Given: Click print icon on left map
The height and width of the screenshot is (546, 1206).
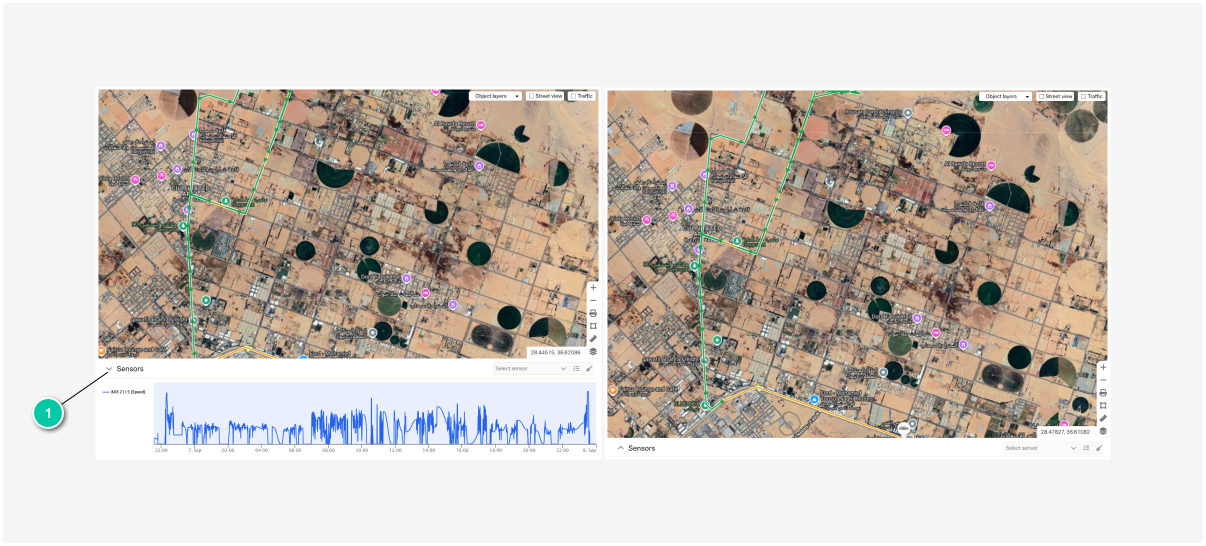Looking at the screenshot, I should point(593,313).
